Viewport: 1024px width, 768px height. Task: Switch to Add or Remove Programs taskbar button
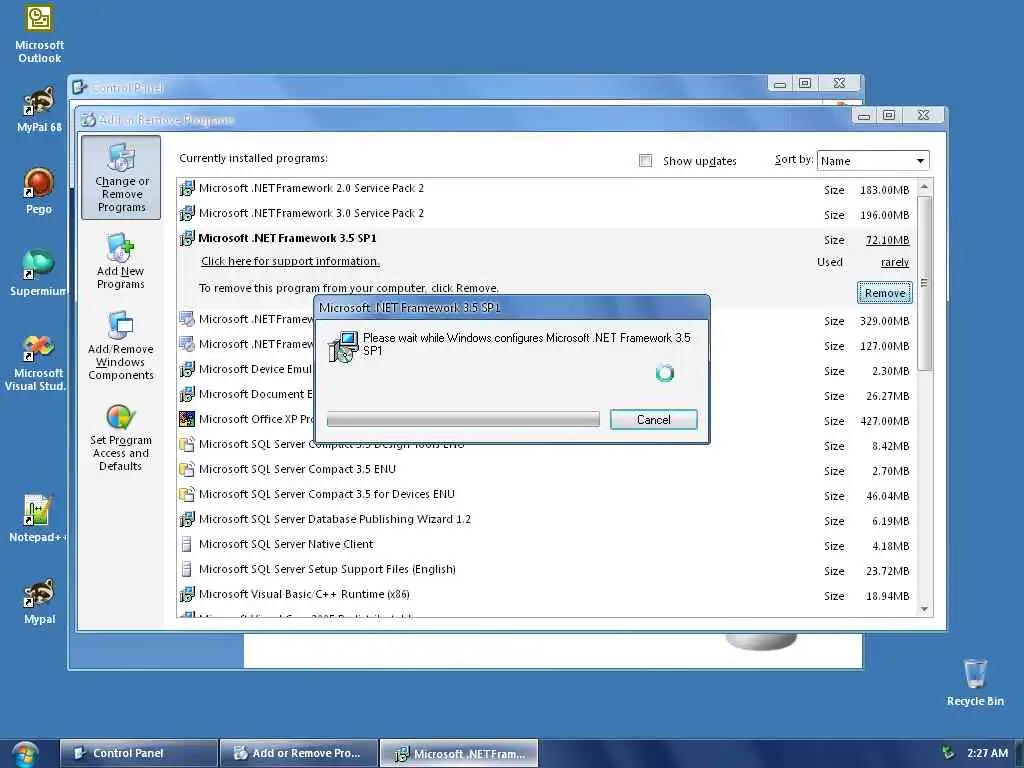click(299, 753)
